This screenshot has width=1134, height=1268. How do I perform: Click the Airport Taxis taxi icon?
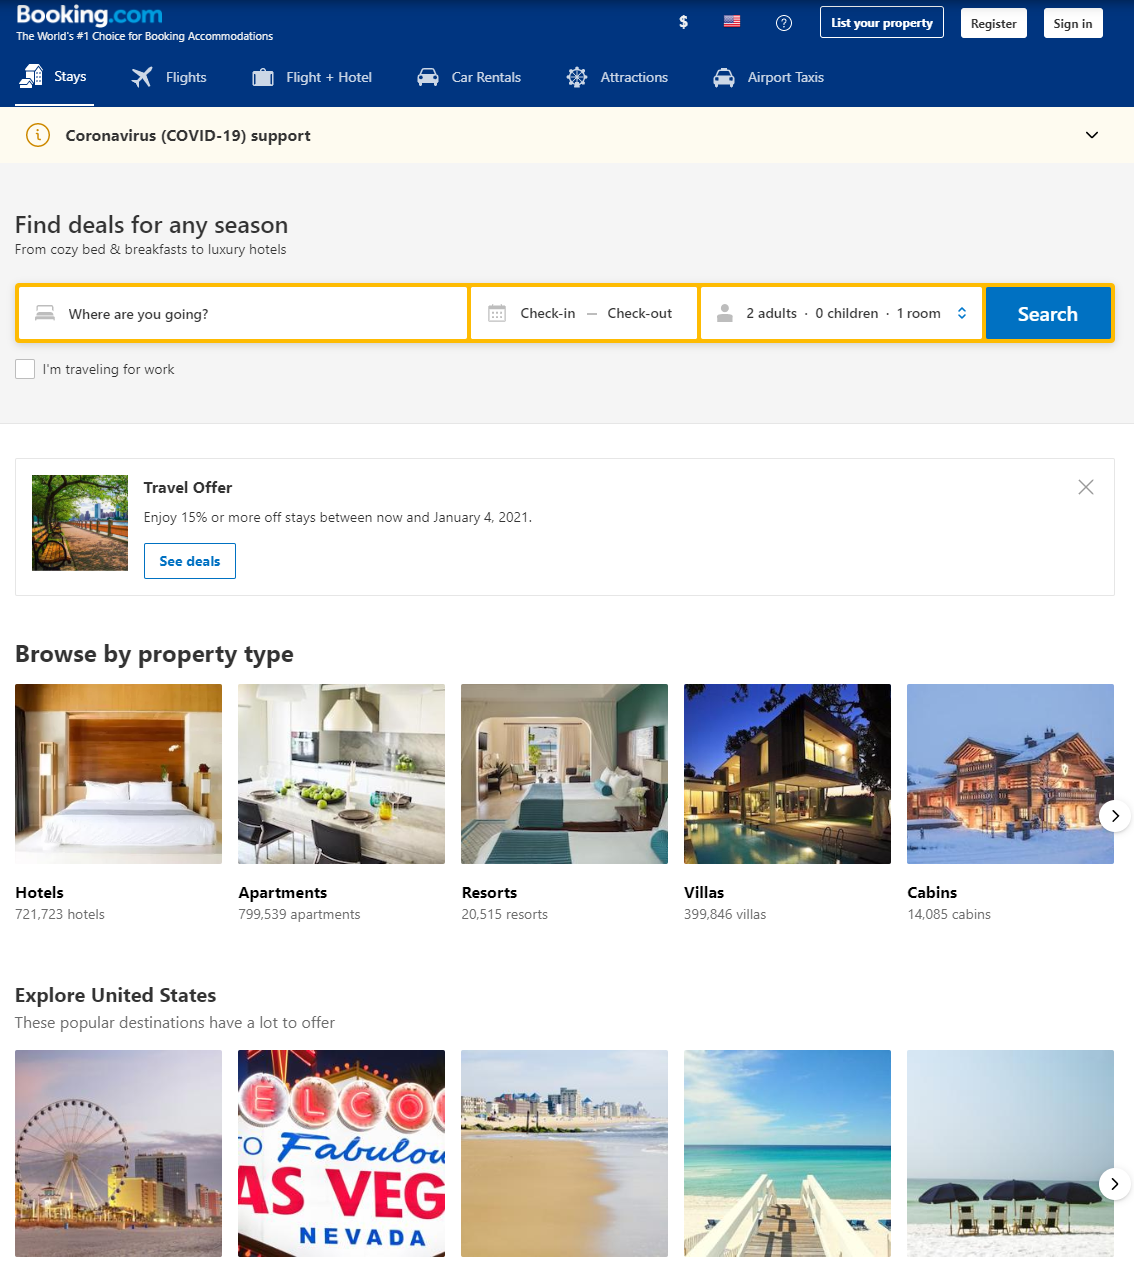[723, 76]
